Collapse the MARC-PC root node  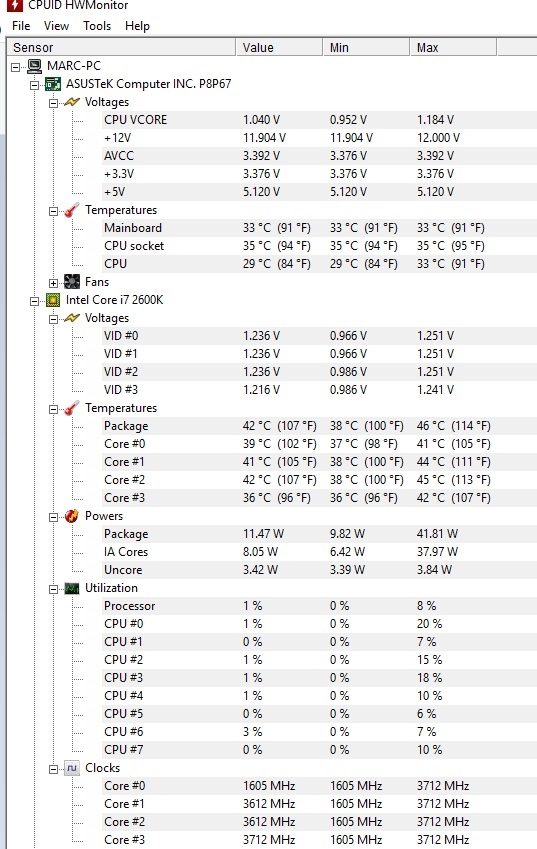coord(16,67)
